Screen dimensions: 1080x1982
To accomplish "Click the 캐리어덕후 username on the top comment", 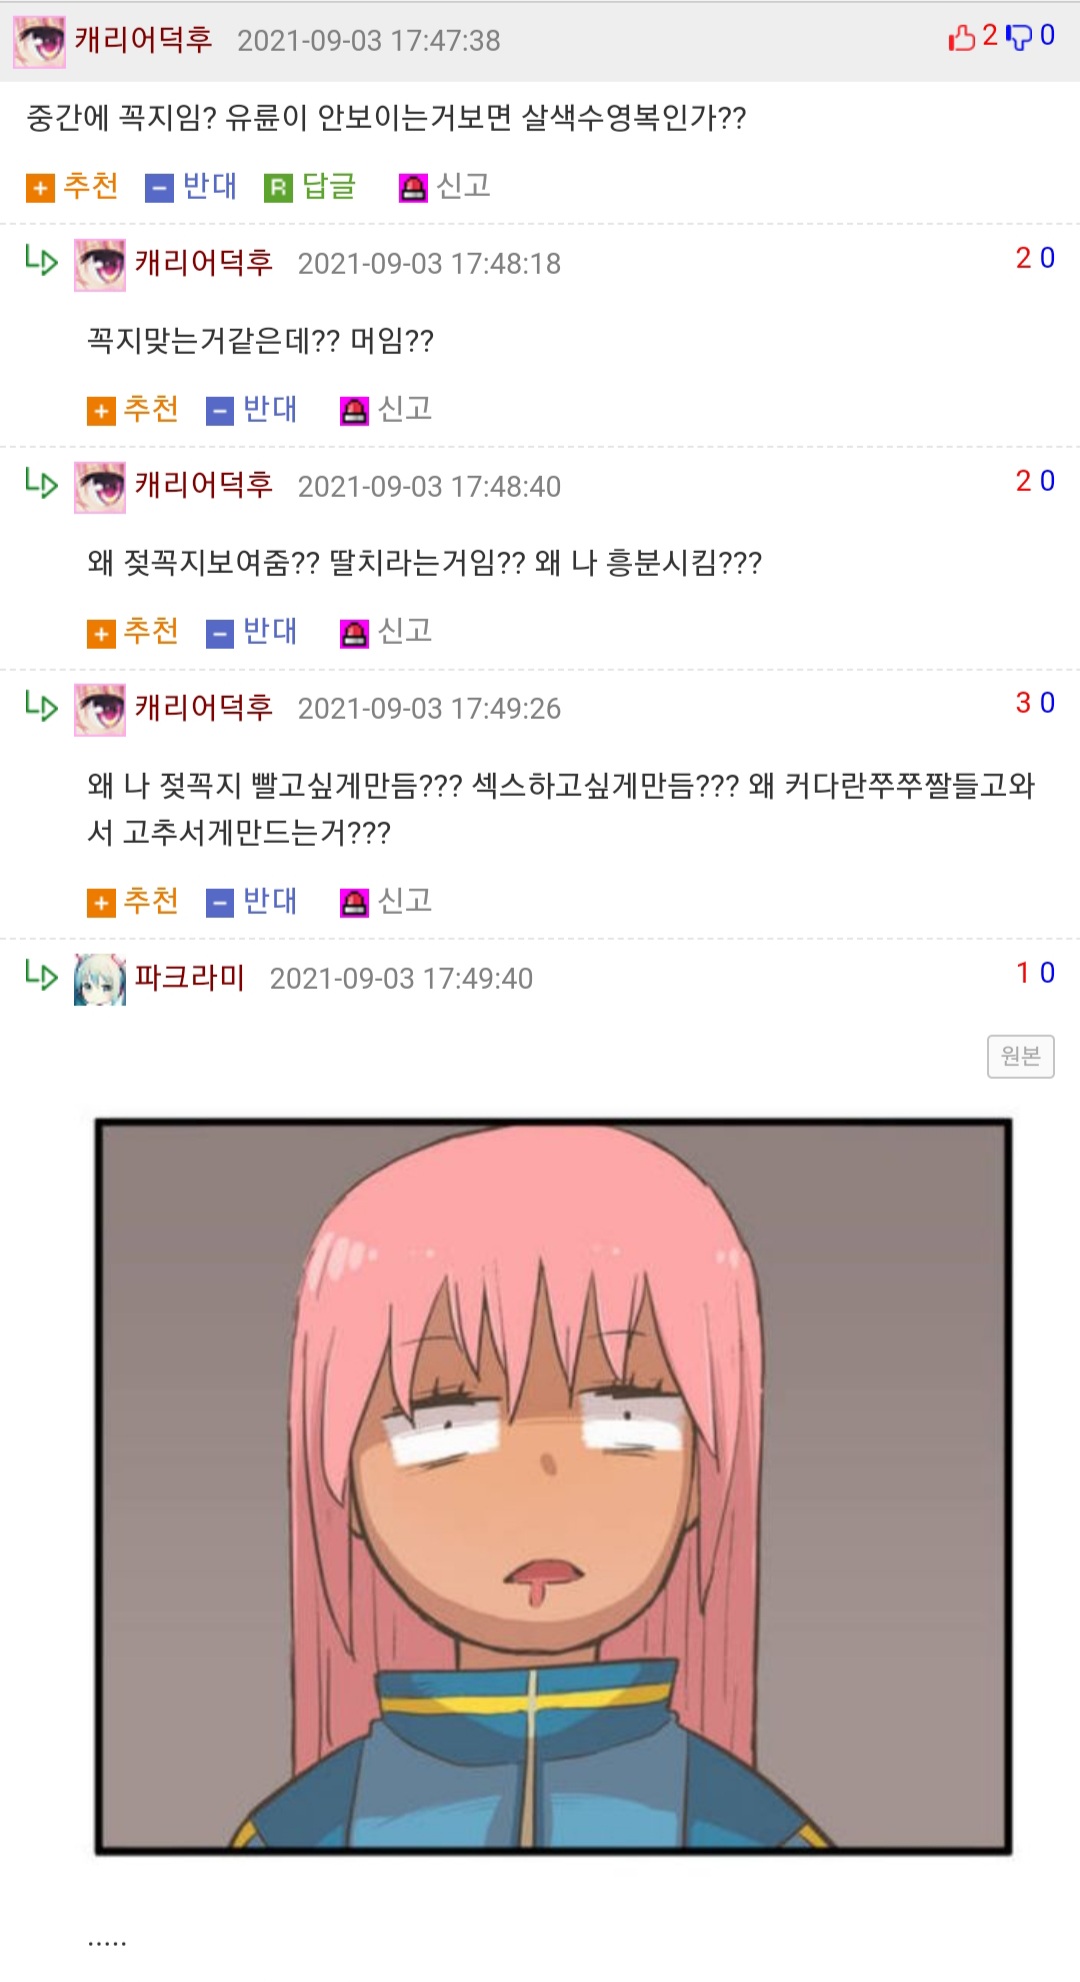I will [143, 40].
